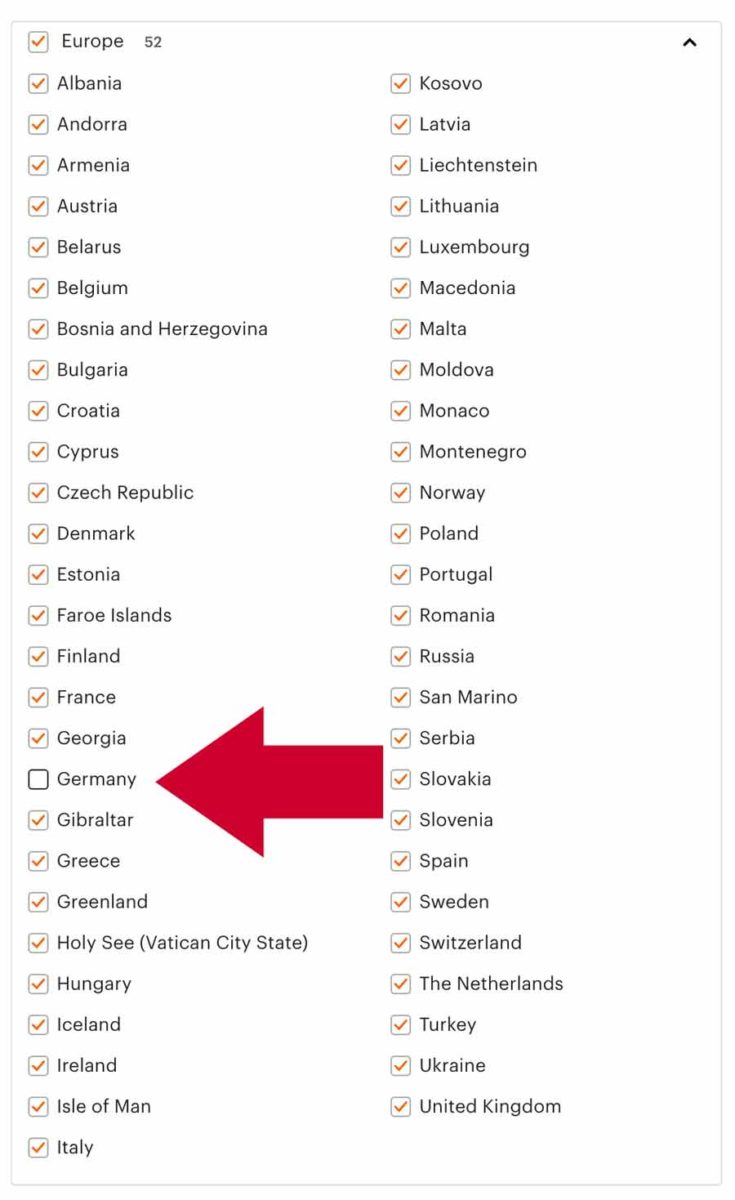Disable the Latvia checkbox

point(398,124)
